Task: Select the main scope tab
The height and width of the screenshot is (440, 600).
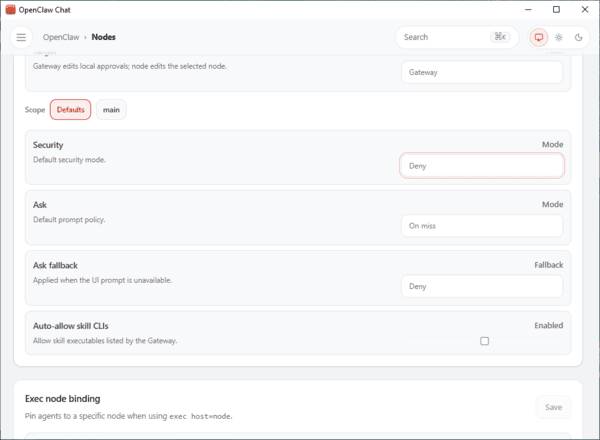Action: [x=111, y=109]
